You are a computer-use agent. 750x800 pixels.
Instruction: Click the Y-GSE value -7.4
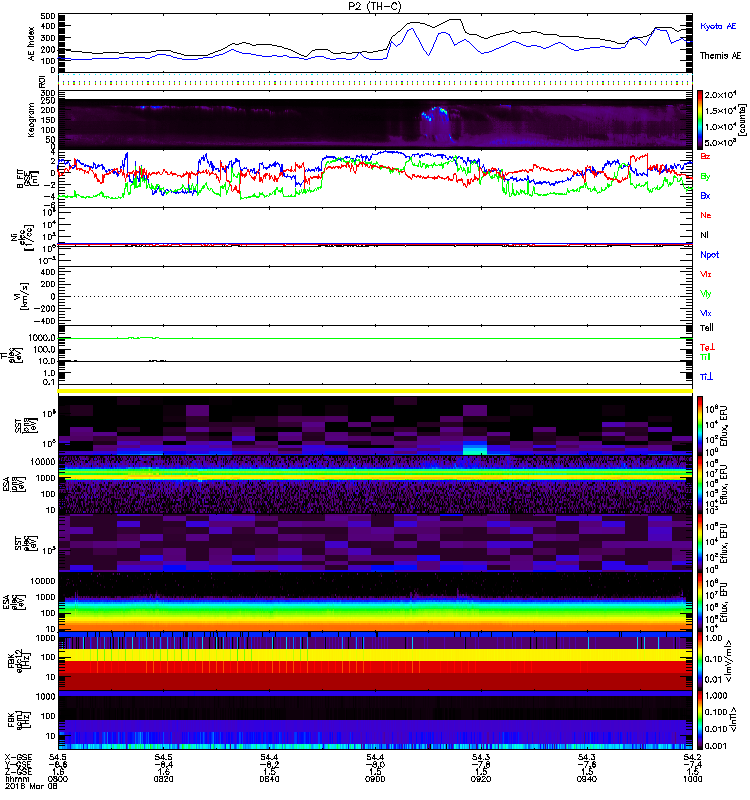[692, 764]
